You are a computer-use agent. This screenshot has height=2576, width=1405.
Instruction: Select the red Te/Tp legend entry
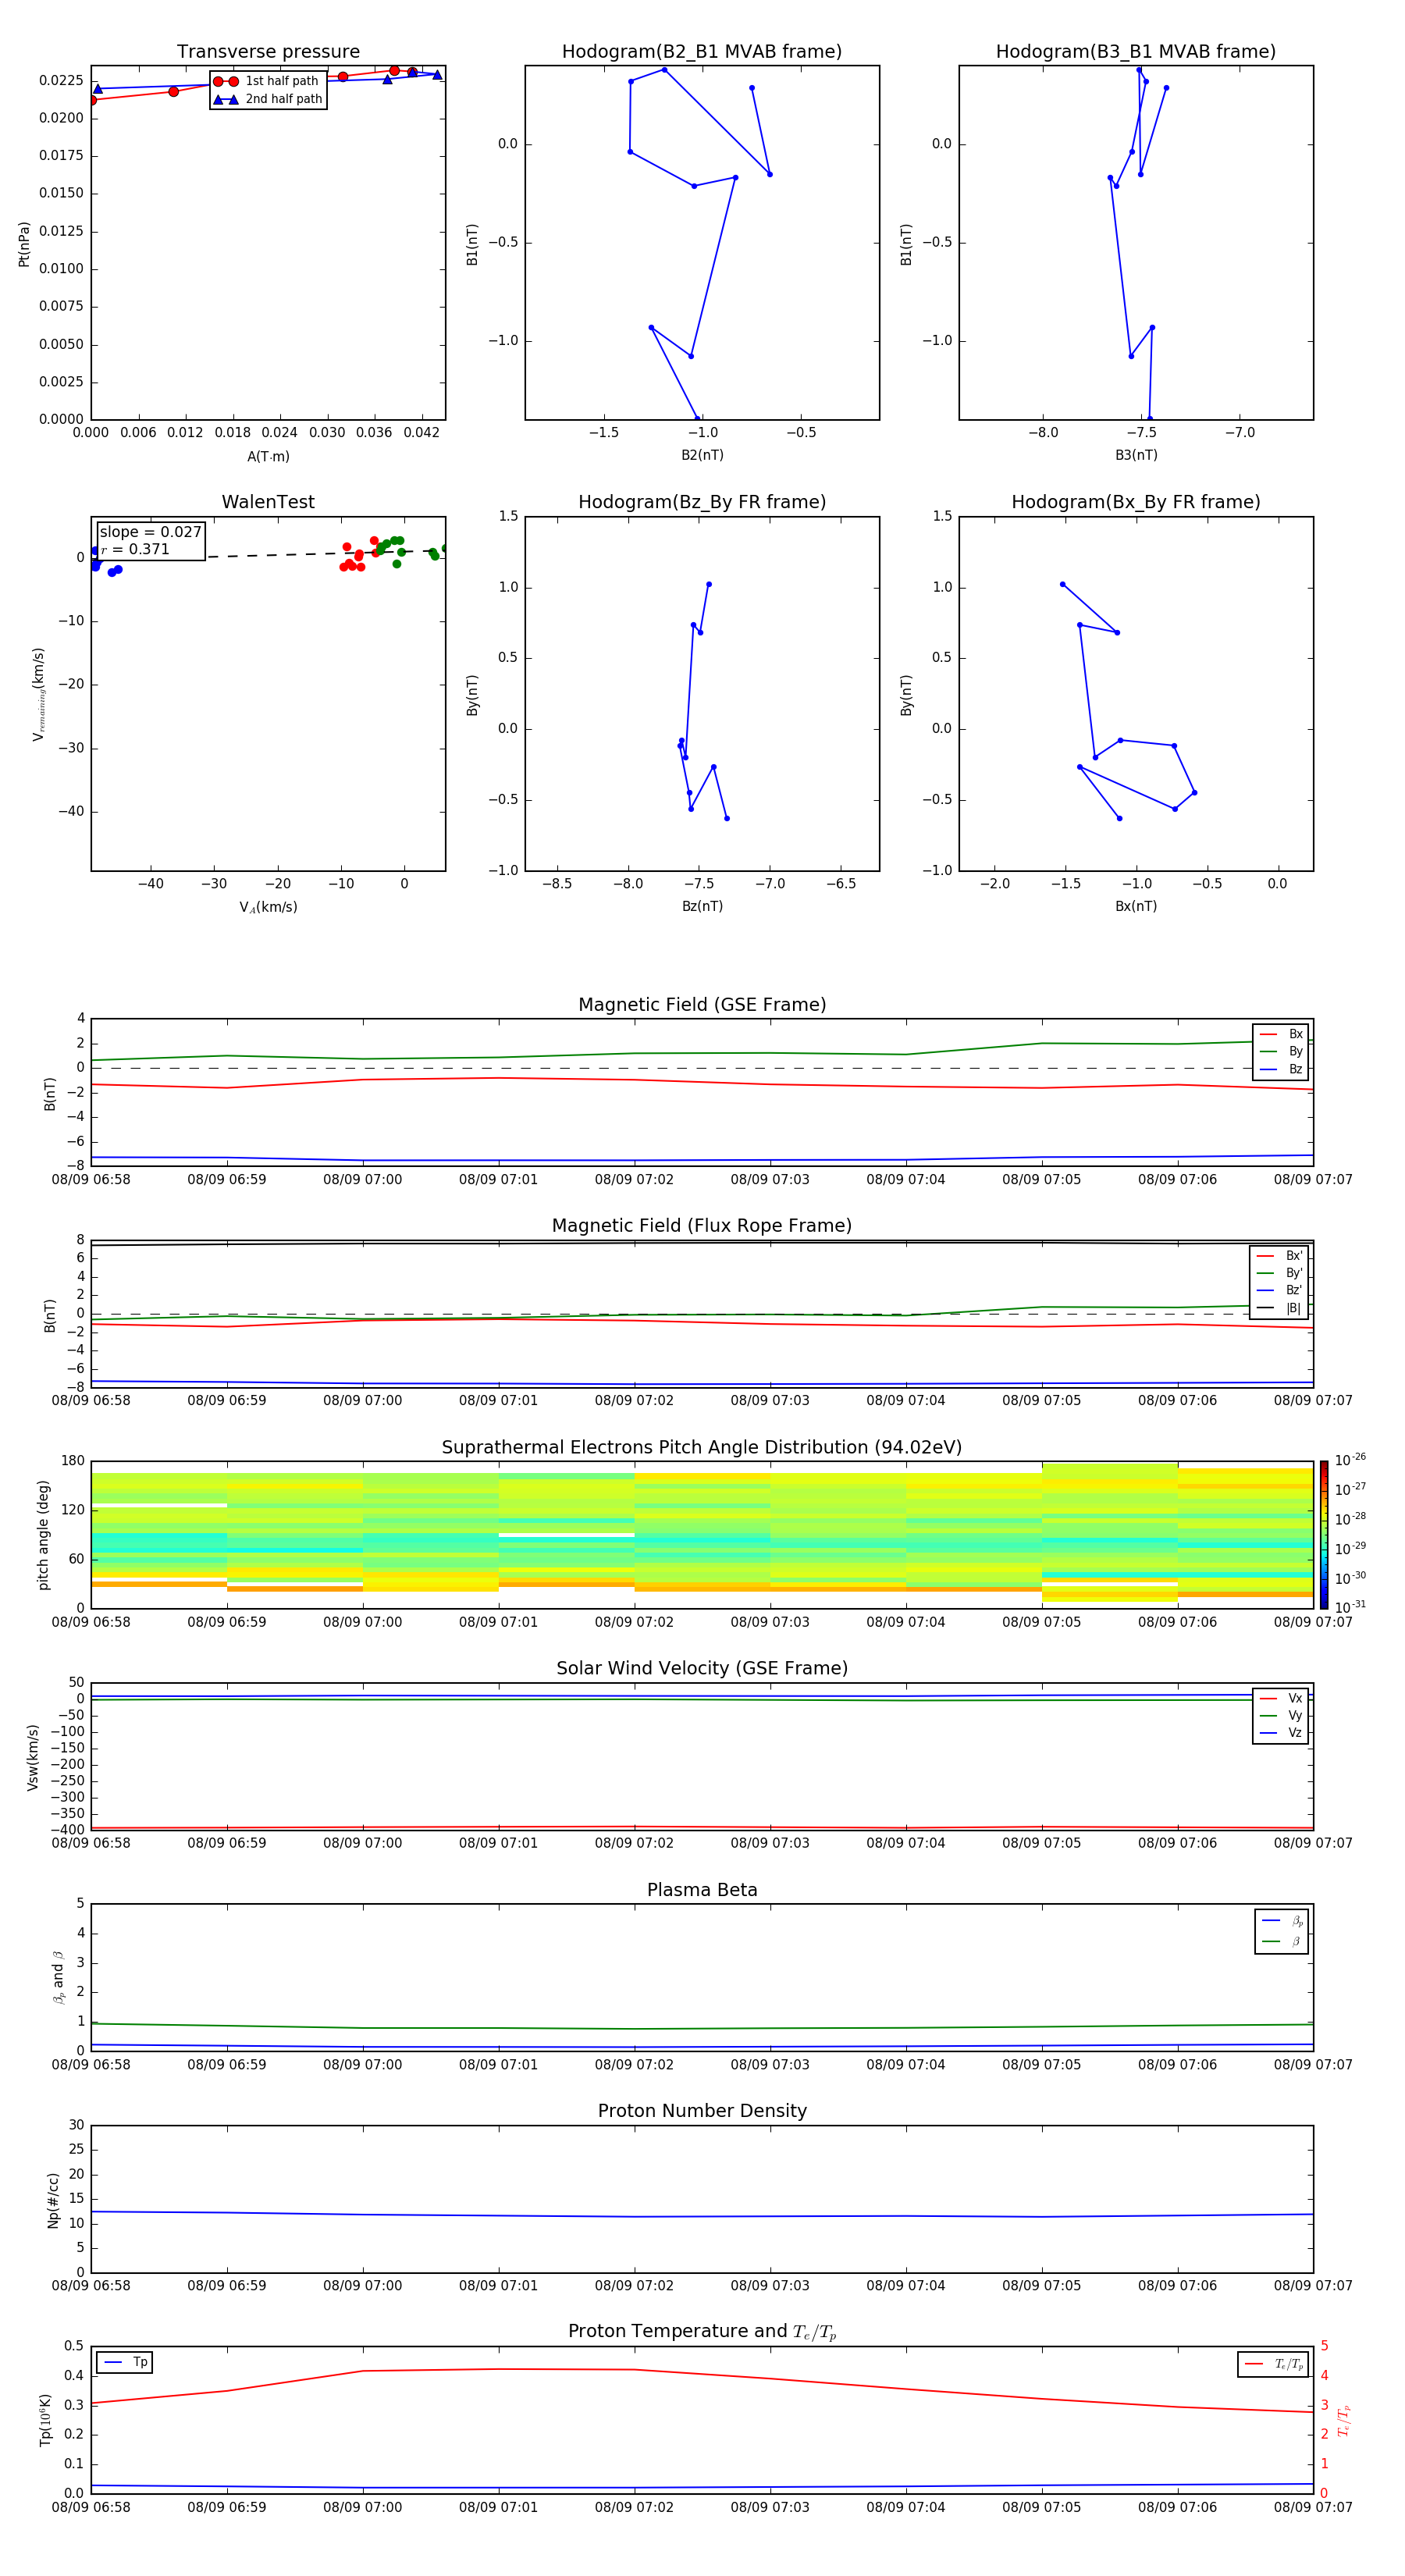pyautogui.click(x=1274, y=2364)
